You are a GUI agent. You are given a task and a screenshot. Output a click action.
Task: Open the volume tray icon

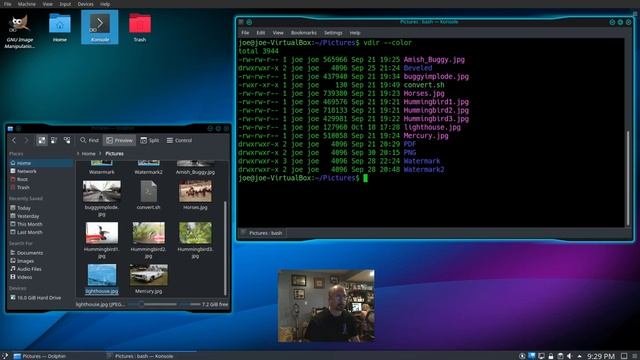pos(569,356)
